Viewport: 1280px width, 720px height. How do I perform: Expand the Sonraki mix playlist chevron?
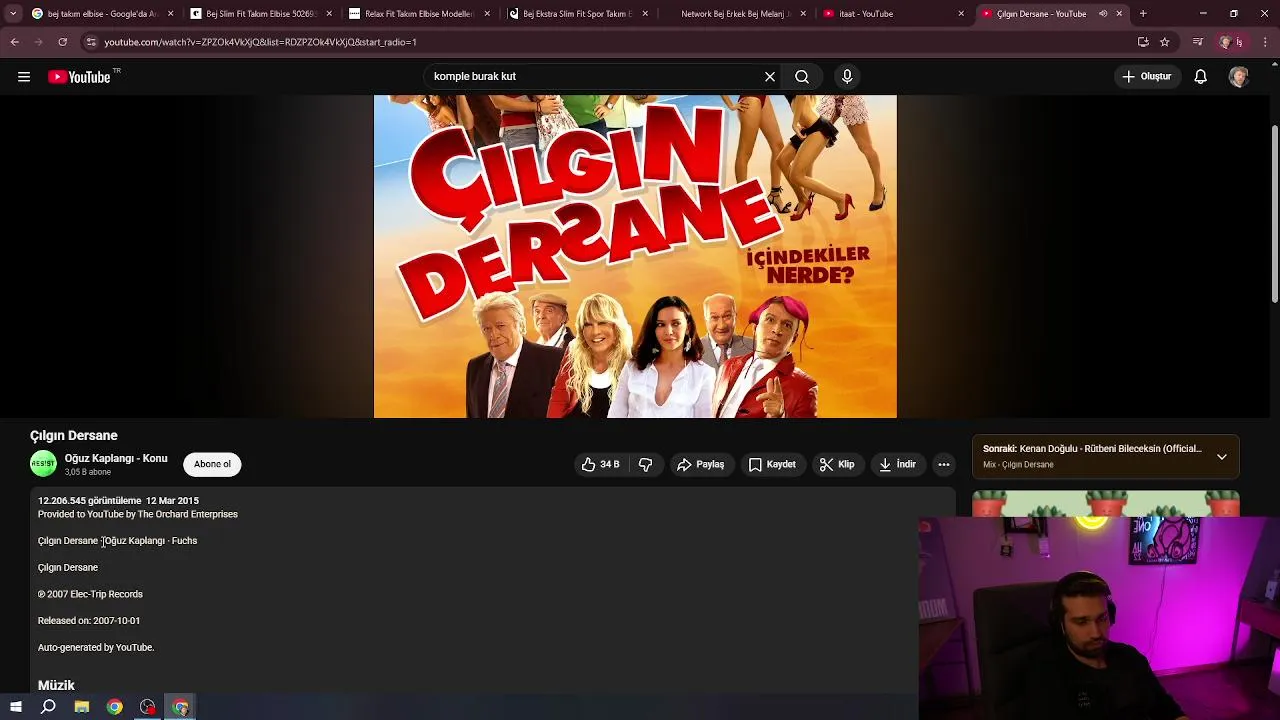coord(1222,456)
